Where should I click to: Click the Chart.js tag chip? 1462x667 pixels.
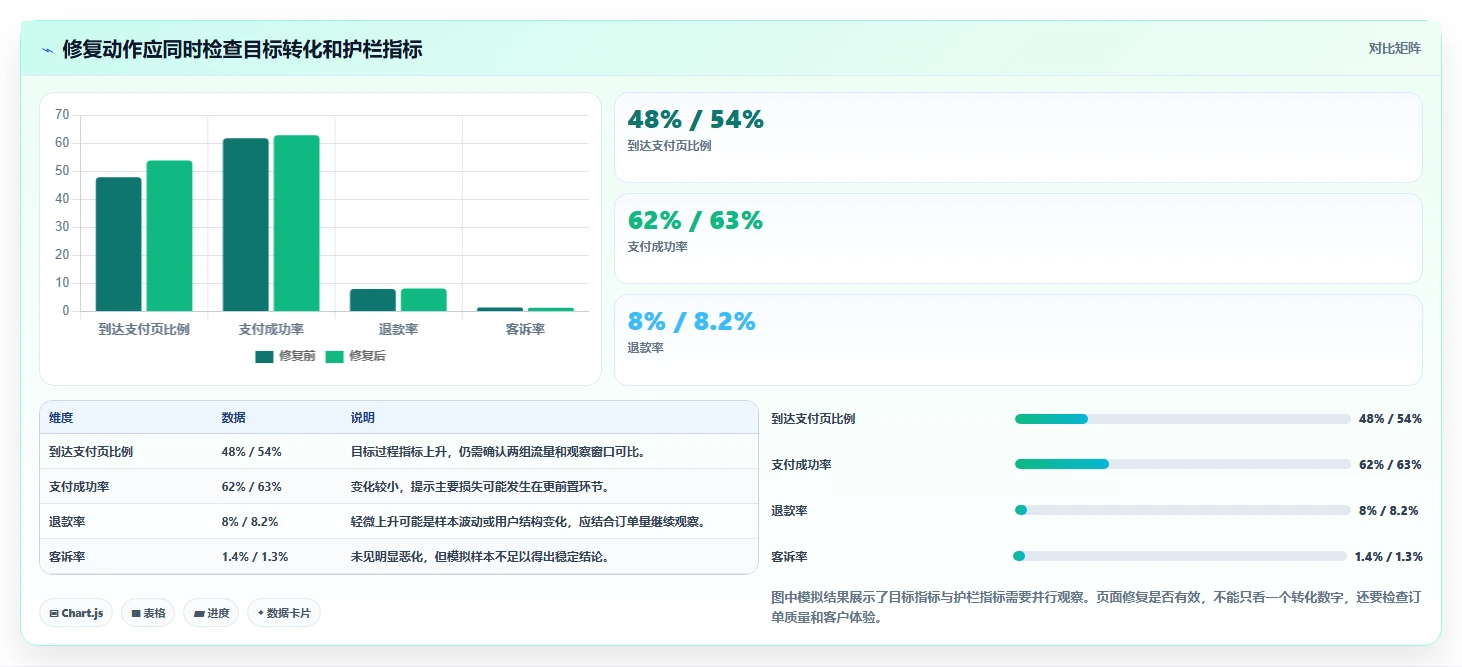[x=76, y=613]
